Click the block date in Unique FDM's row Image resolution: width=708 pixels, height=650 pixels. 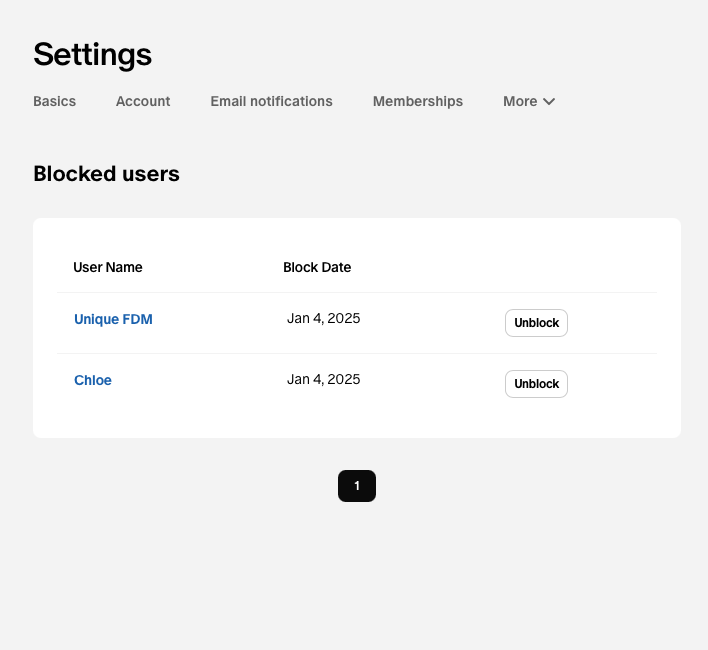coord(323,318)
